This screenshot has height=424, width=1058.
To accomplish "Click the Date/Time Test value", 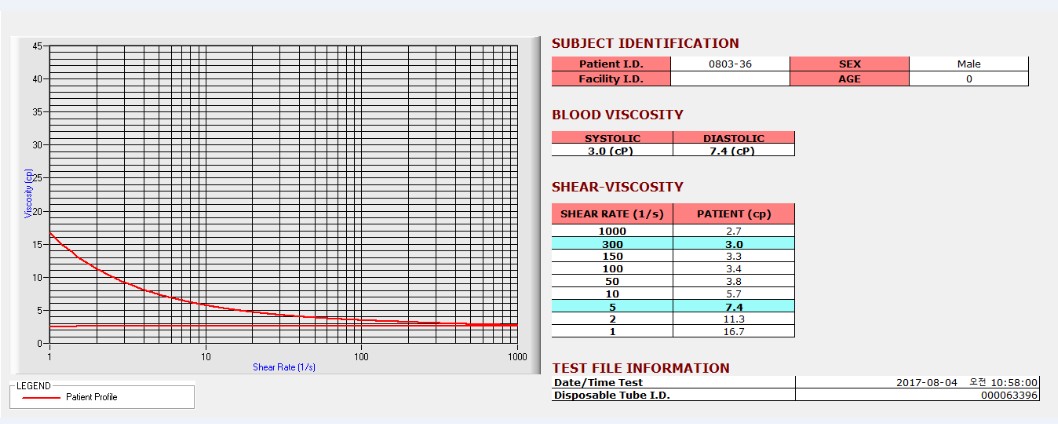I will point(967,382).
